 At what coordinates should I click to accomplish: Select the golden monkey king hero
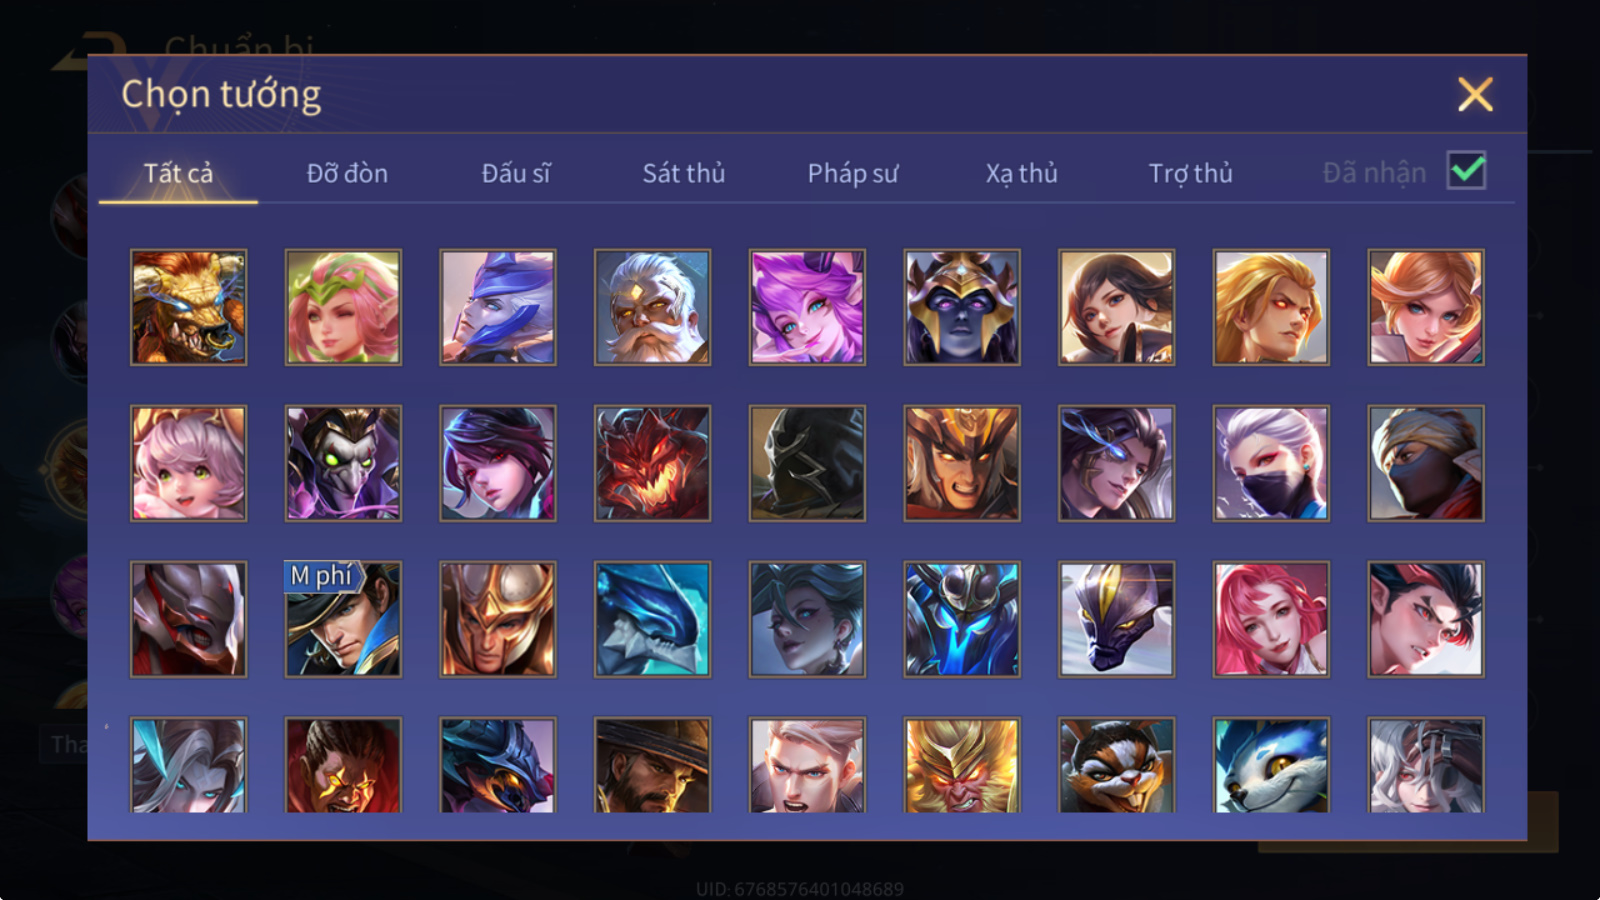click(962, 765)
